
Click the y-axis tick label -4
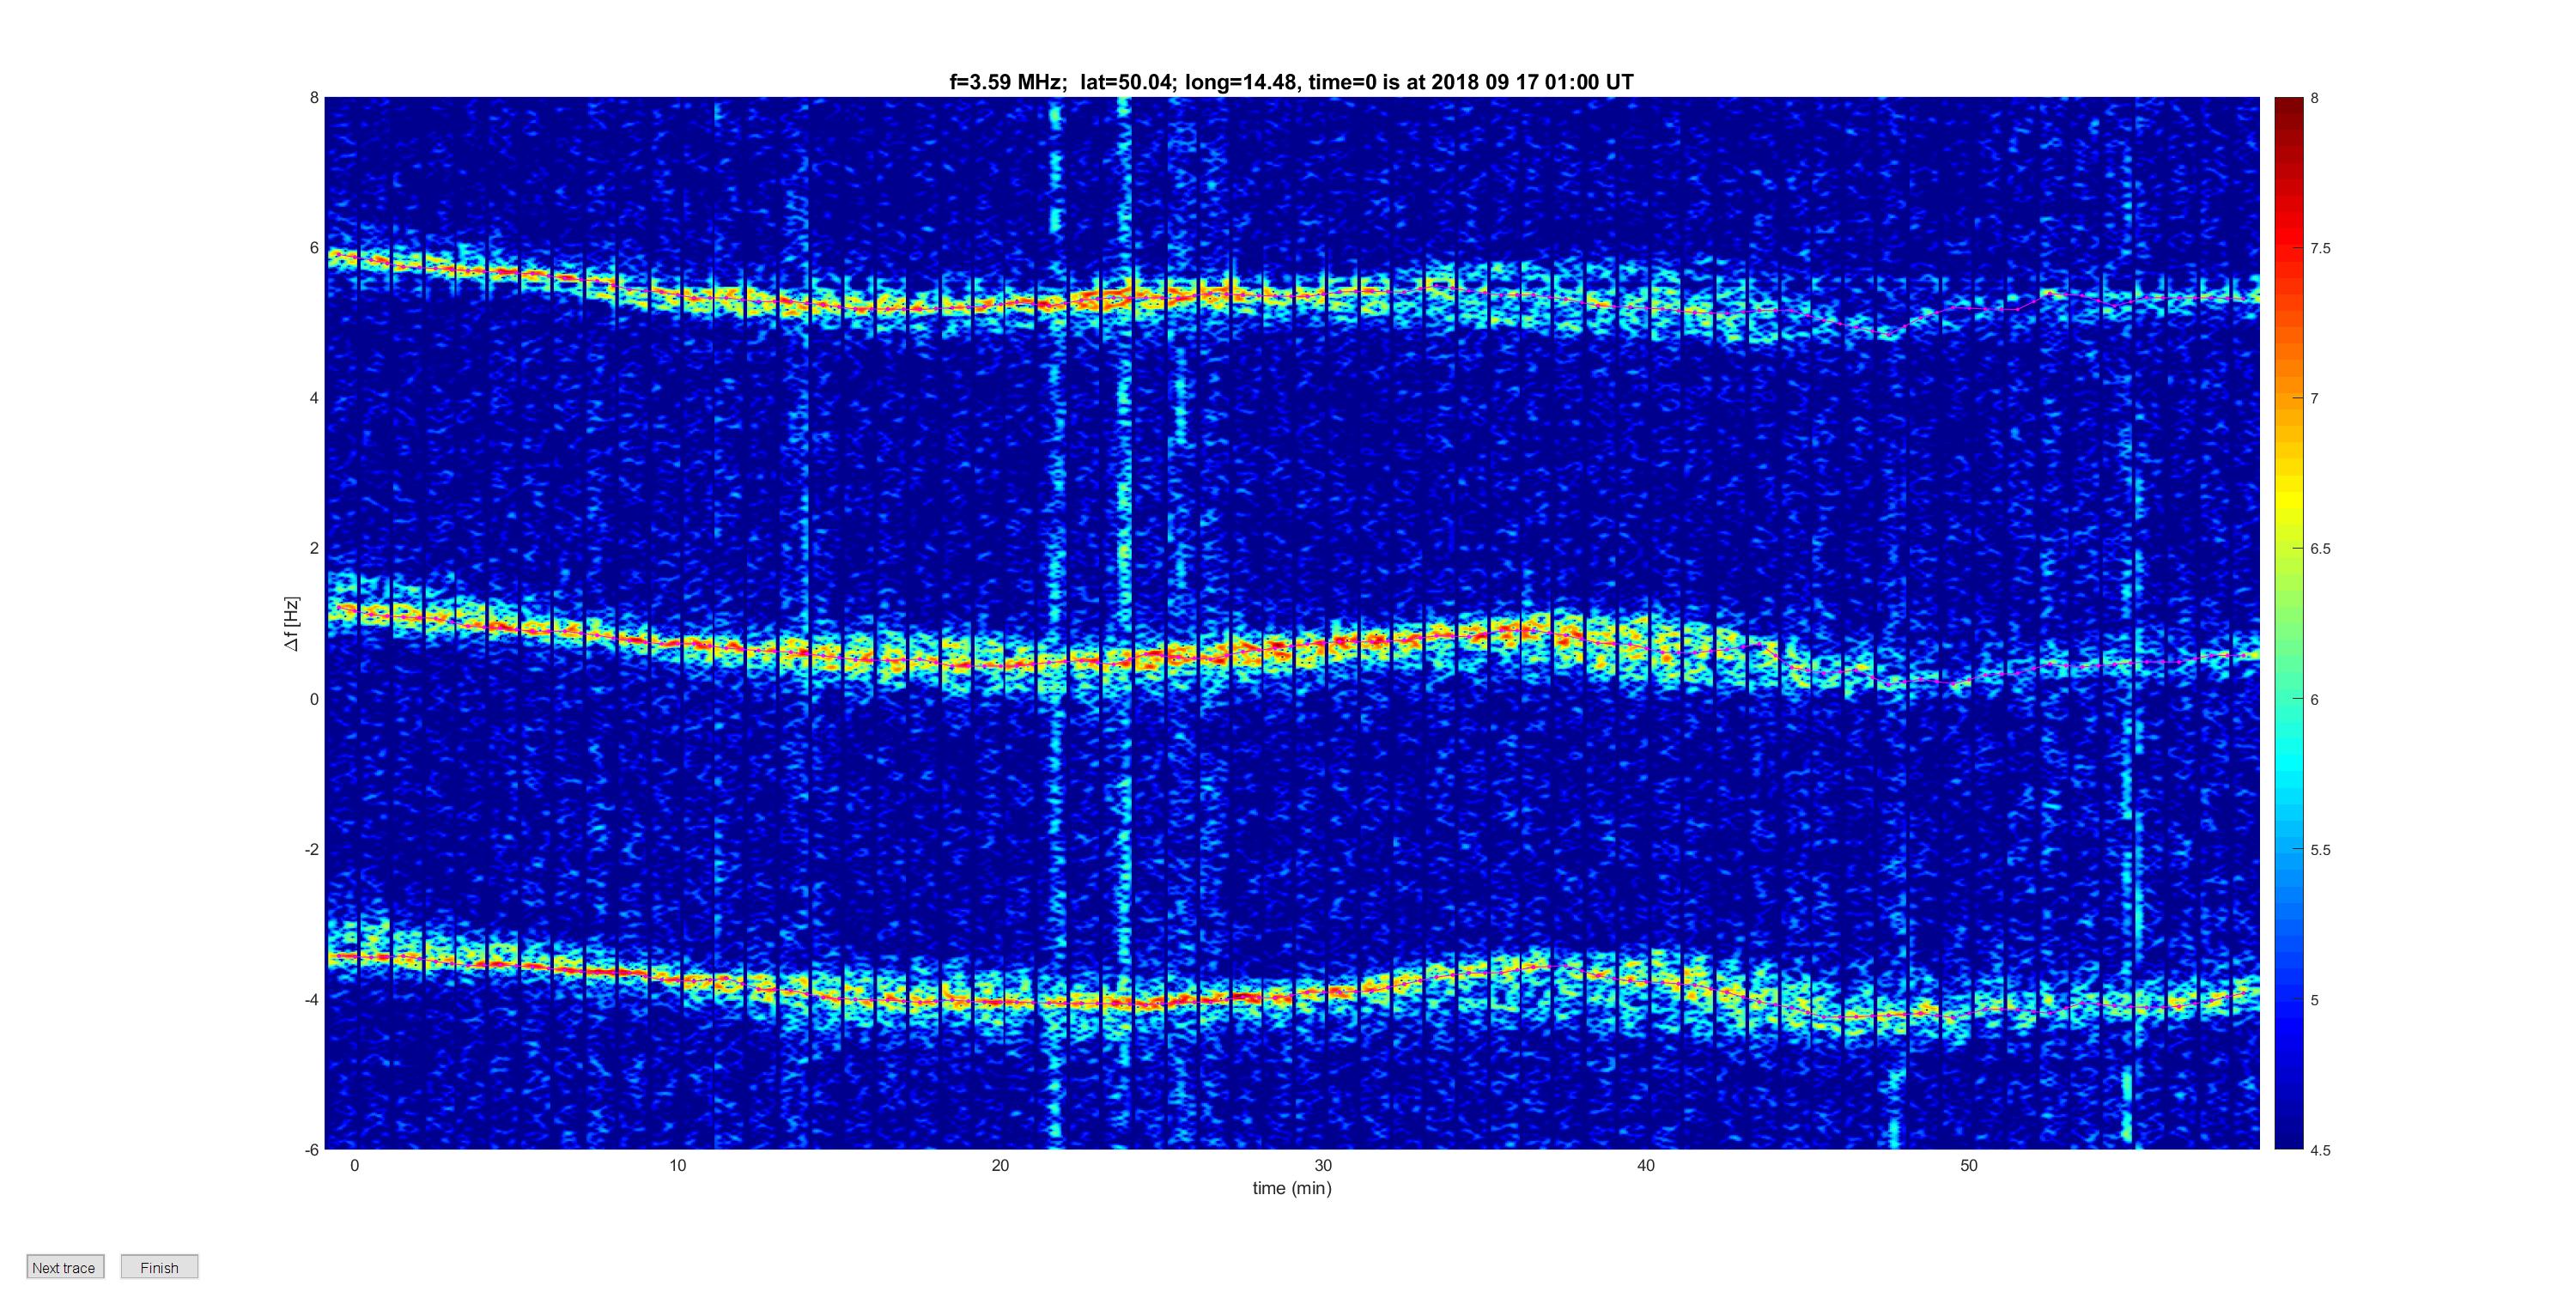[x=311, y=999]
